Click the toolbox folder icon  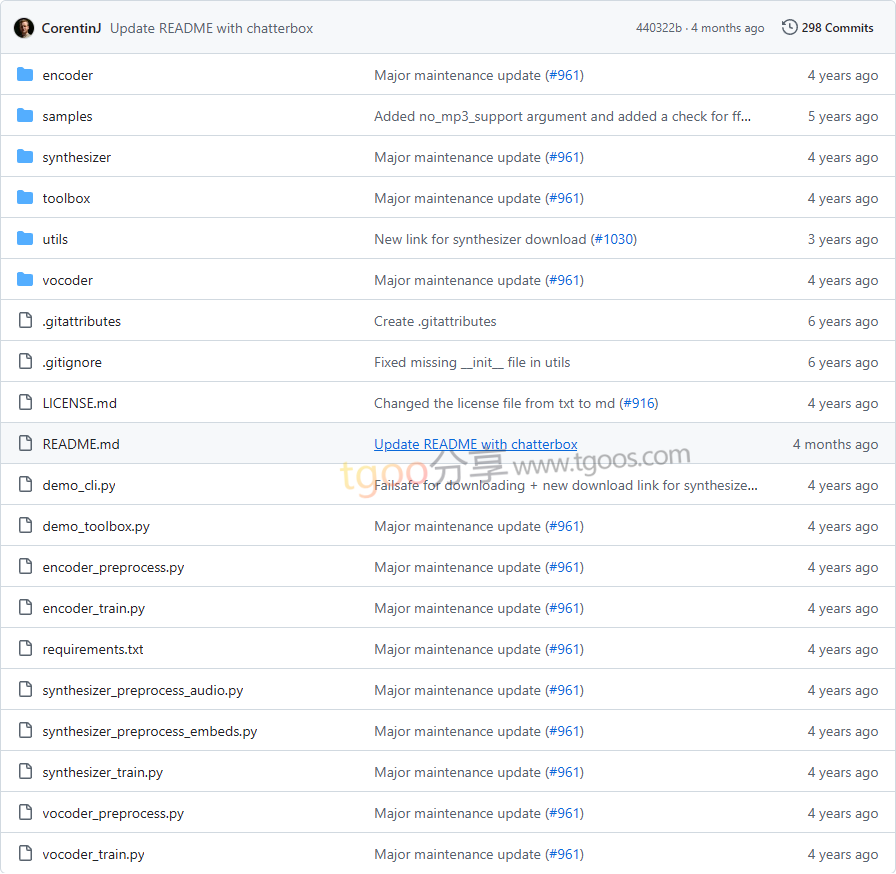(25, 198)
